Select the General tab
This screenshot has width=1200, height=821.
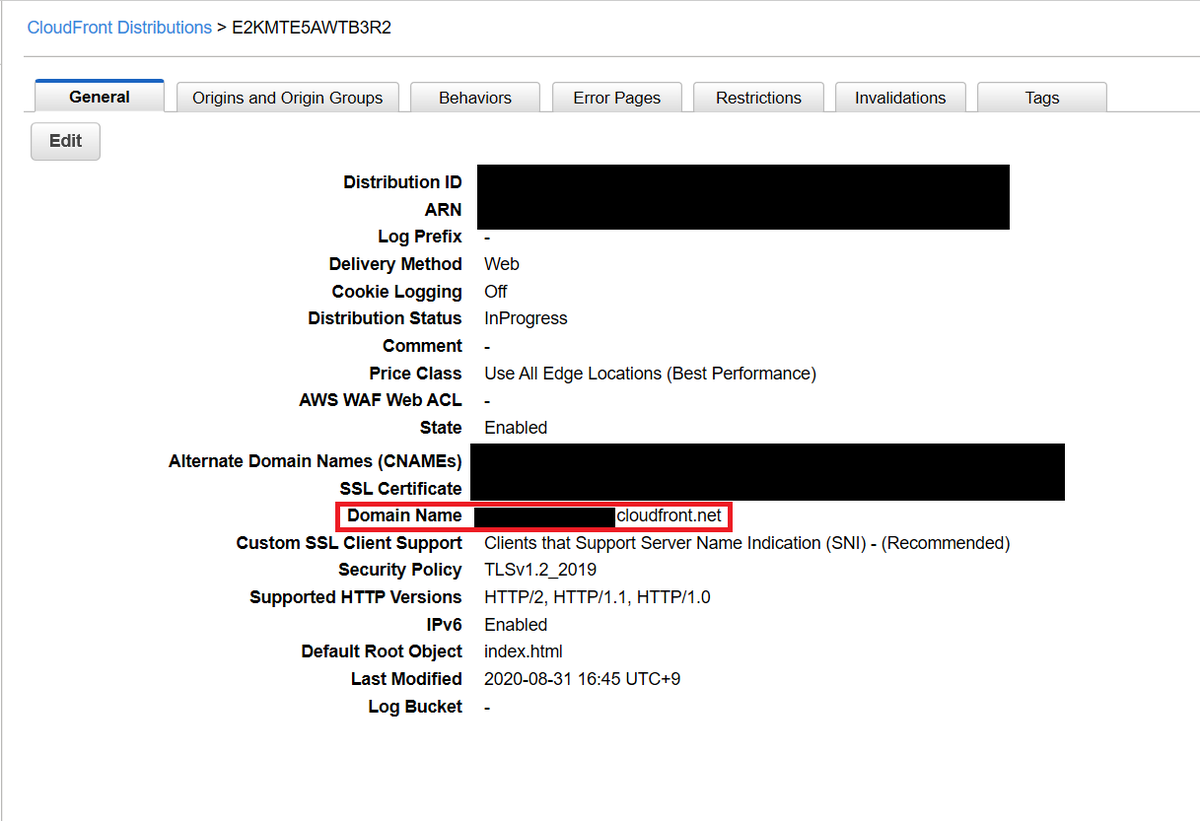(x=100, y=96)
